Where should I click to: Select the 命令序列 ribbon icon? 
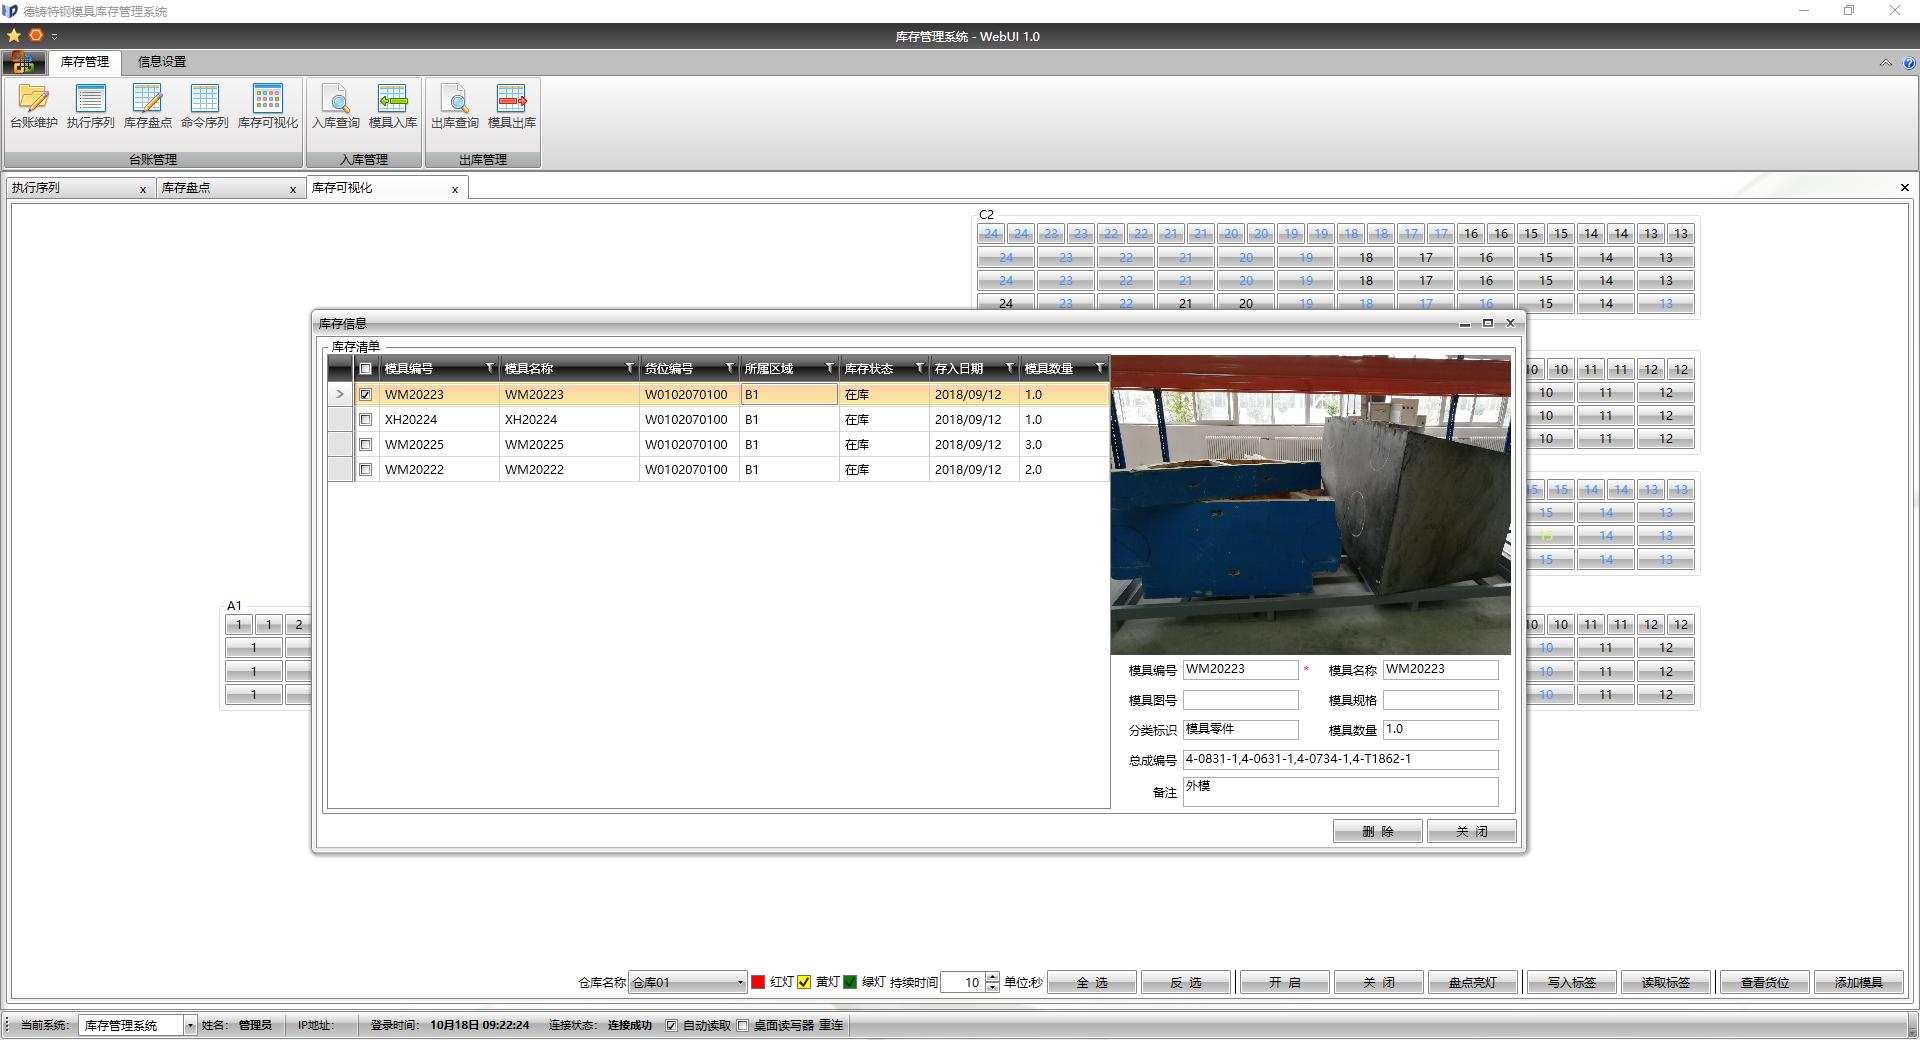point(204,106)
